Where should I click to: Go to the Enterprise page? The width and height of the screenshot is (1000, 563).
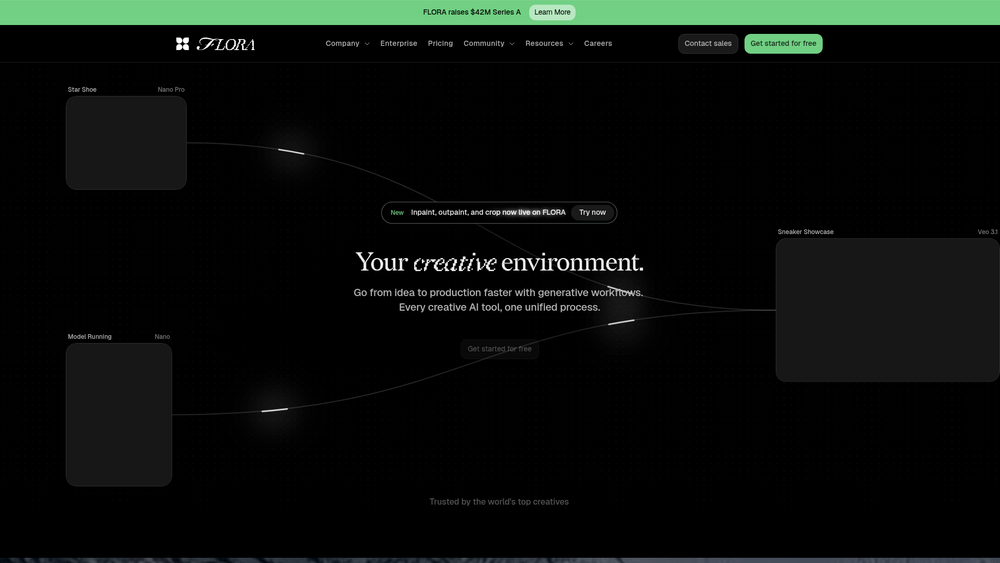(399, 43)
